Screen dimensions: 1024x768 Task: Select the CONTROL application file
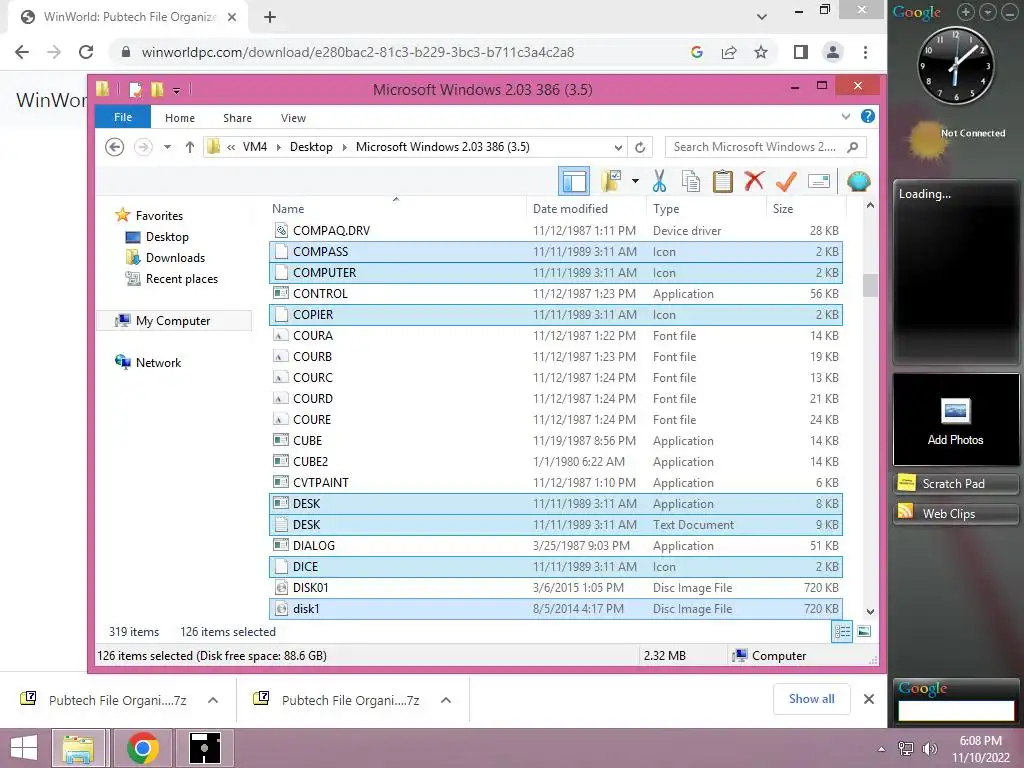(x=556, y=294)
